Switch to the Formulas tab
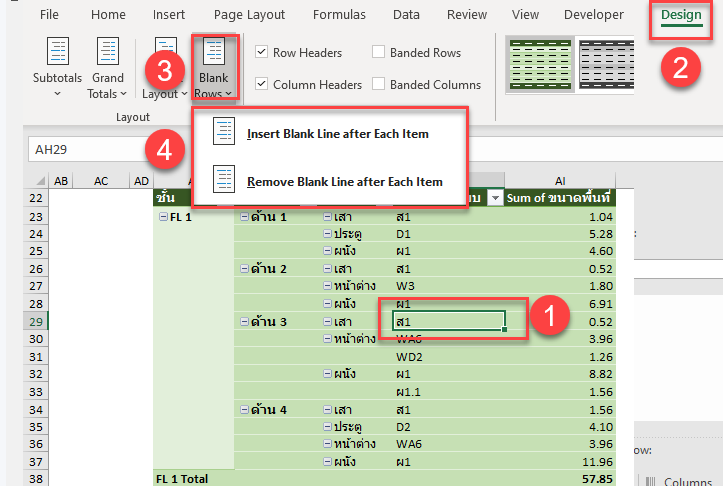The height and width of the screenshot is (486, 723). (339, 15)
